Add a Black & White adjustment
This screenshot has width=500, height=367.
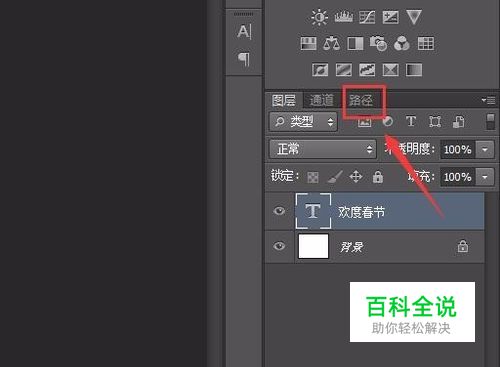355,43
